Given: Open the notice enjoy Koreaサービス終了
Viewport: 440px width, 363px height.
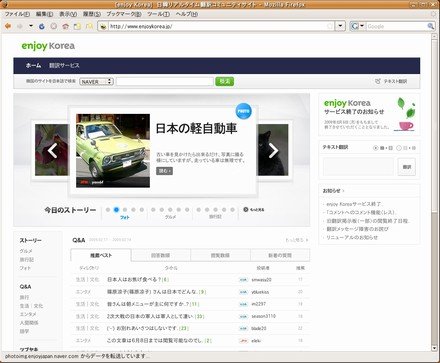Looking at the screenshot, I should pyautogui.click(x=354, y=204).
